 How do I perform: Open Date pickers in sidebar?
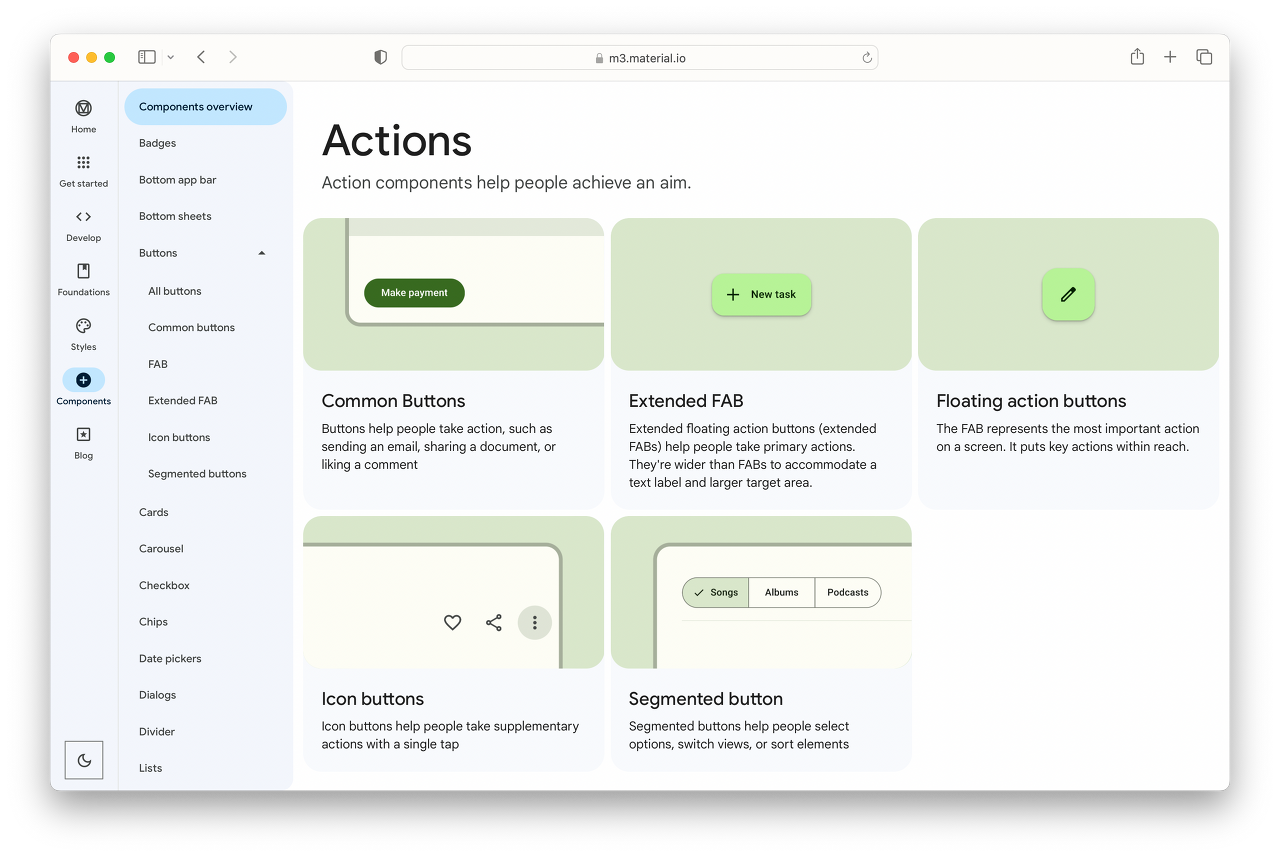(x=170, y=659)
